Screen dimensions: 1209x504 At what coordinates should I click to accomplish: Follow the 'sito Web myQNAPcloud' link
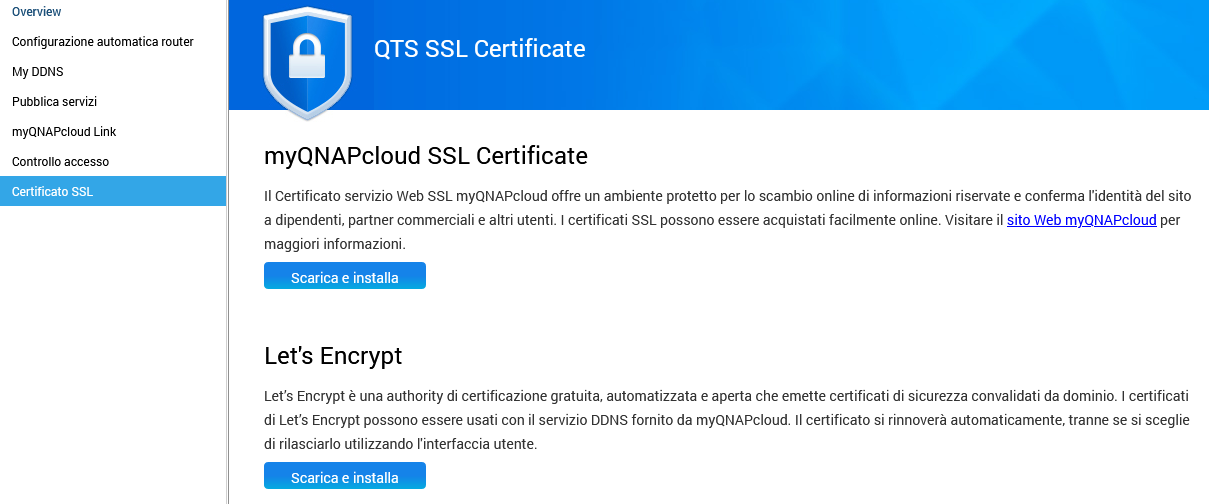pyautogui.click(x=1081, y=220)
